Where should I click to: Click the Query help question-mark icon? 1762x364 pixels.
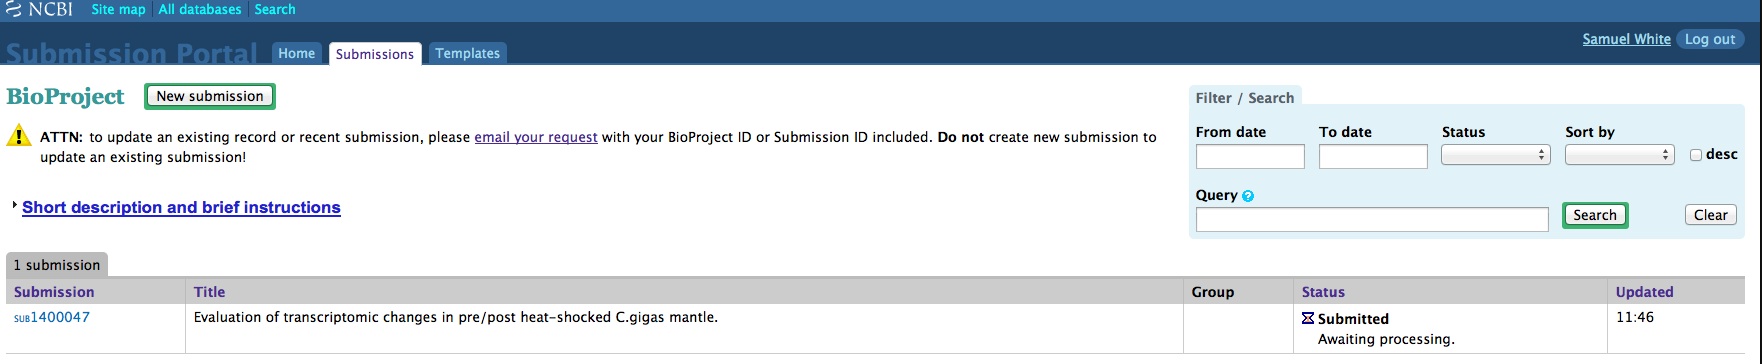click(x=1248, y=196)
